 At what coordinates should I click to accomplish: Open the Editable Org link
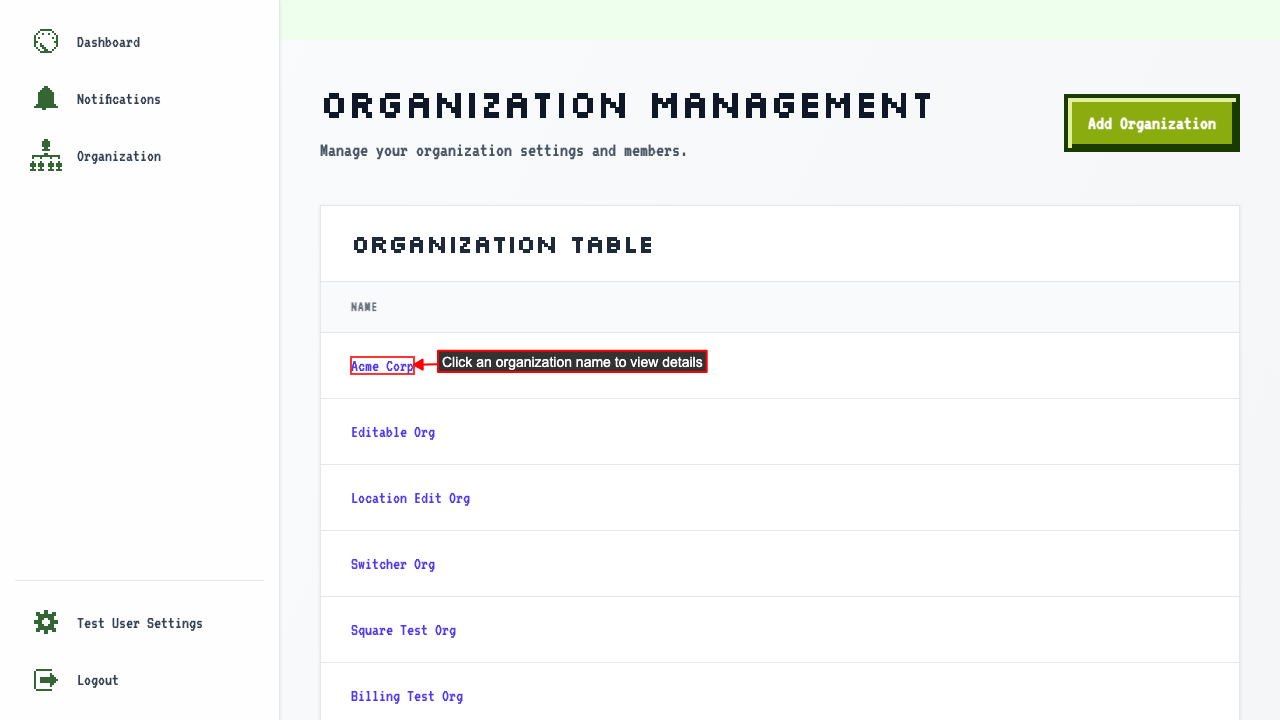click(x=393, y=432)
